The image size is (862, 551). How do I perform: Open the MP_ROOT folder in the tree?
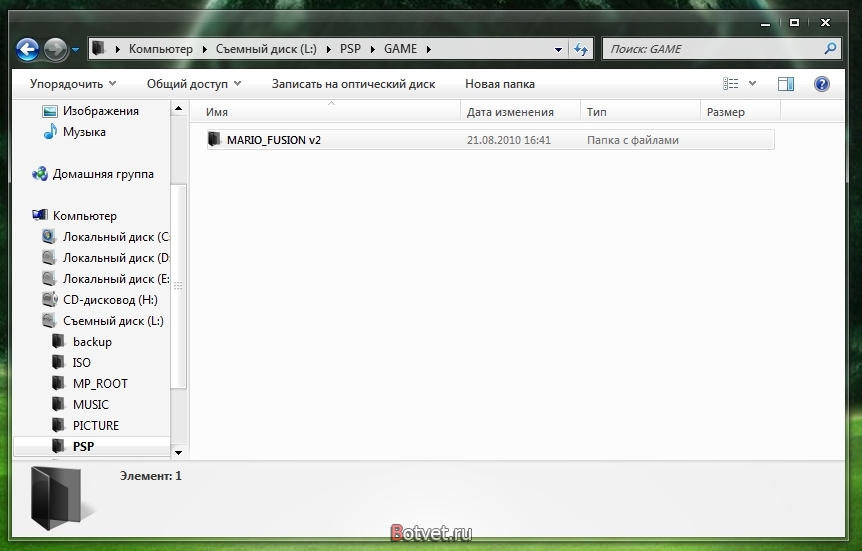tap(100, 383)
